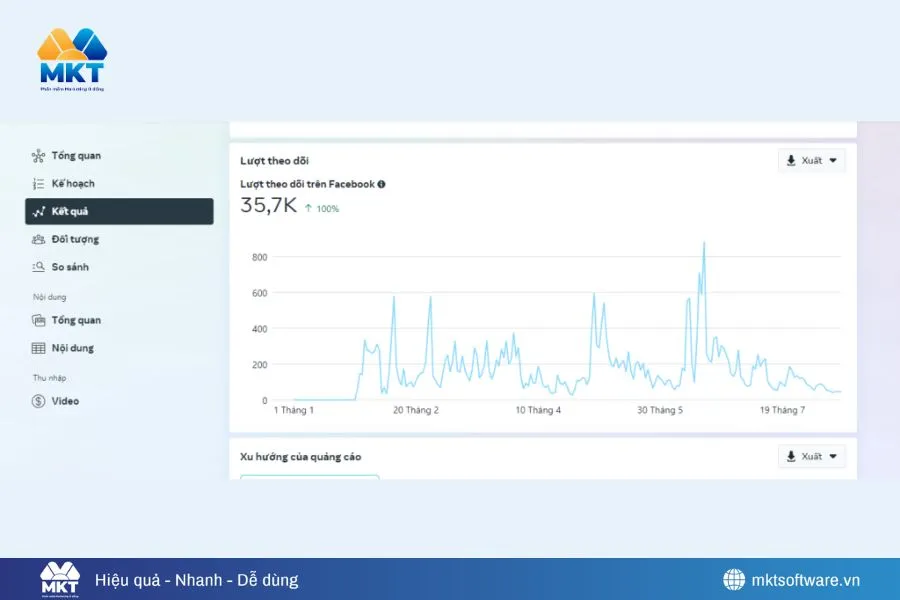Open the Đối tượng menu item
Screen dimensions: 900x600
click(x=77, y=239)
